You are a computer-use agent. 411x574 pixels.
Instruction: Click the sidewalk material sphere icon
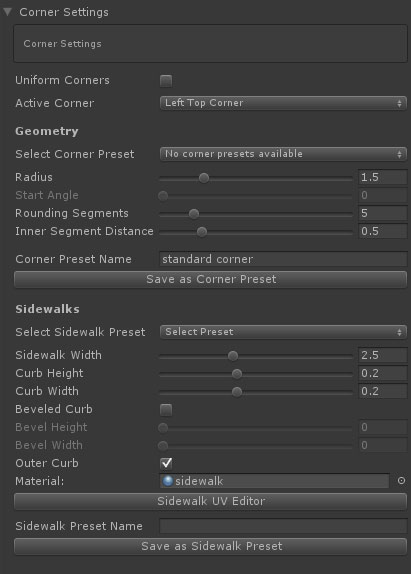168,481
